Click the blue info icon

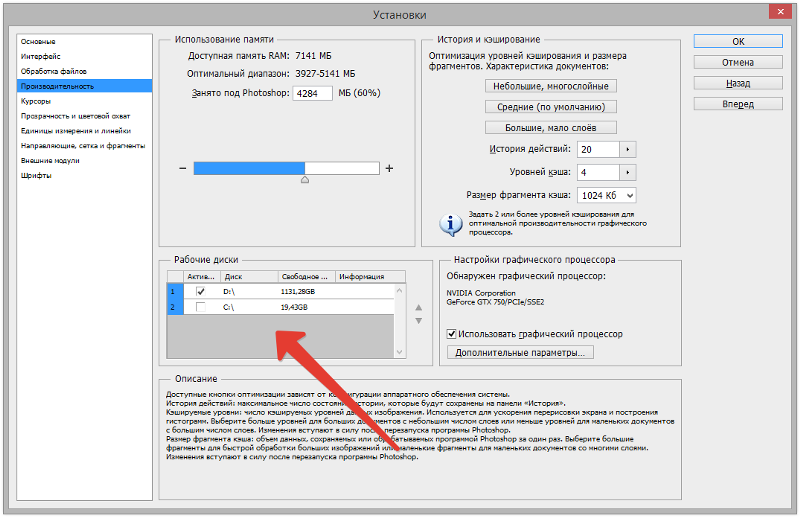pyautogui.click(x=451, y=224)
